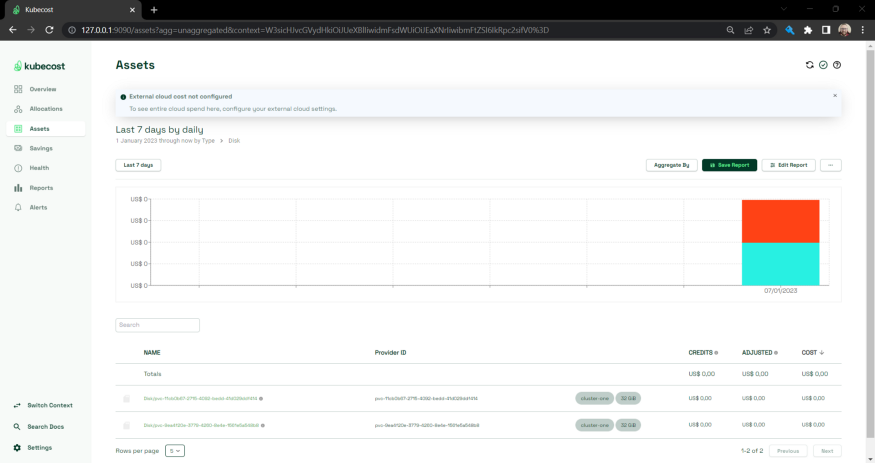Sort by the COST column arrow
The image size is (875, 463).
pyautogui.click(x=822, y=353)
